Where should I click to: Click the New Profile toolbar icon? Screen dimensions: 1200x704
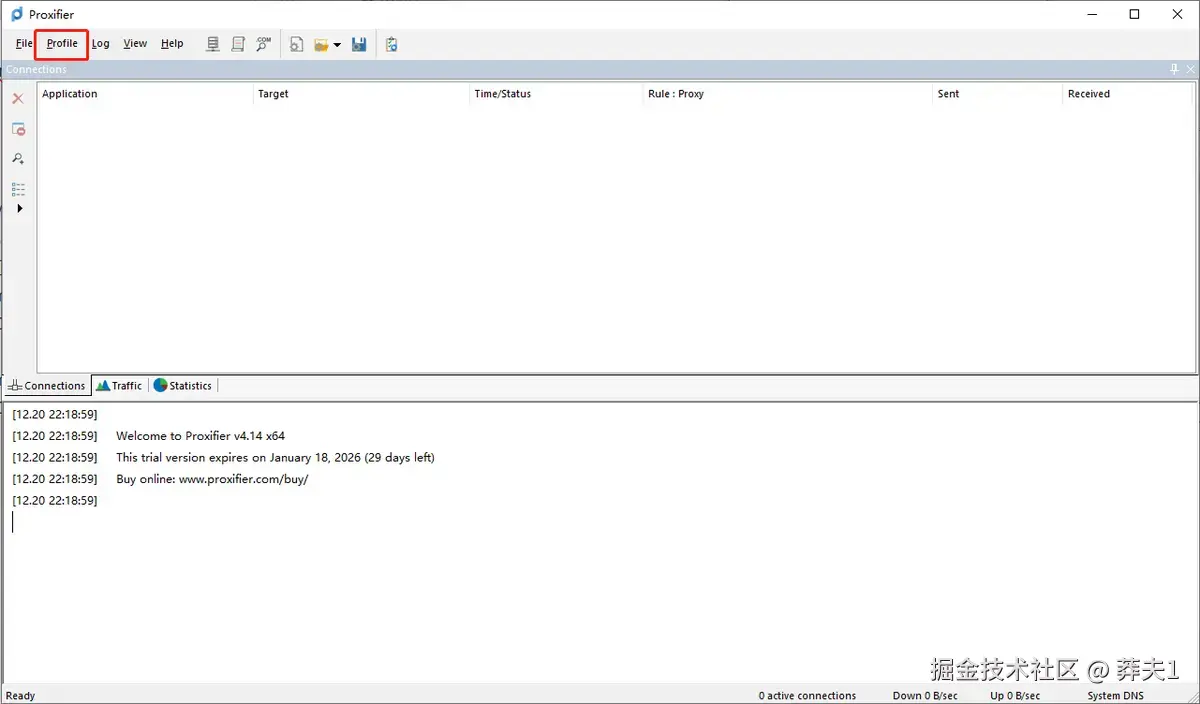point(297,44)
